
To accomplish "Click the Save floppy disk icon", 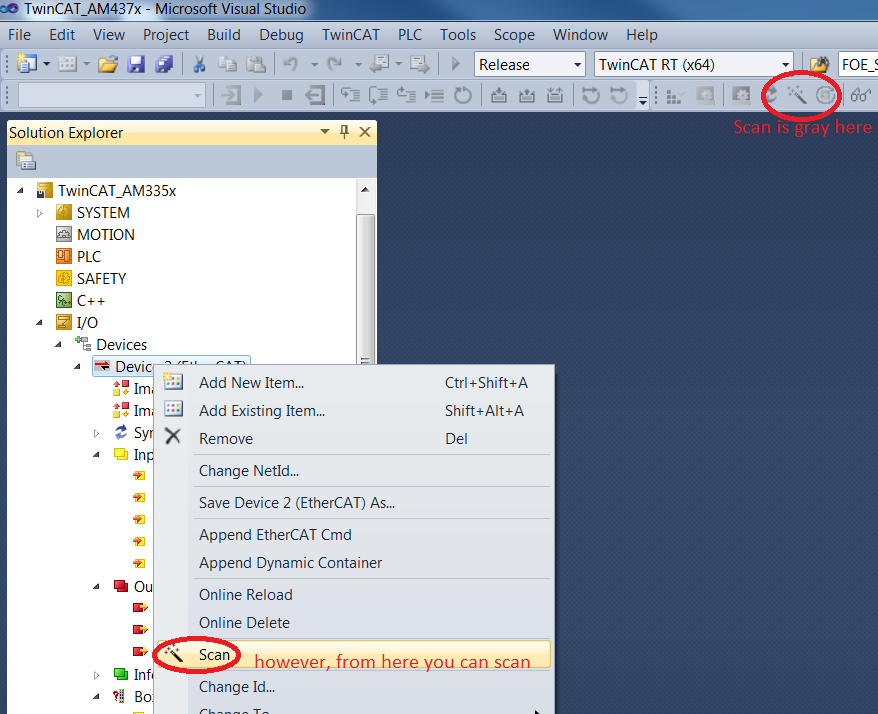I will click(x=136, y=64).
